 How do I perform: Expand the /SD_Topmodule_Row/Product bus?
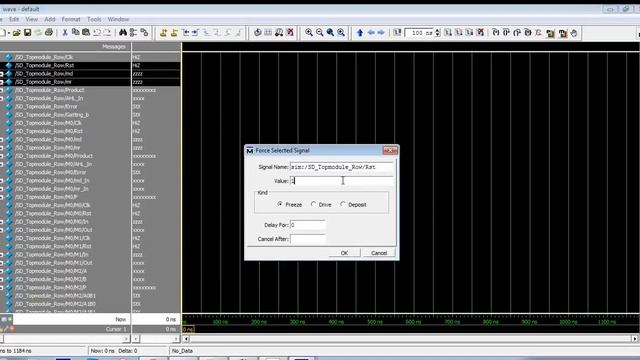(2, 90)
